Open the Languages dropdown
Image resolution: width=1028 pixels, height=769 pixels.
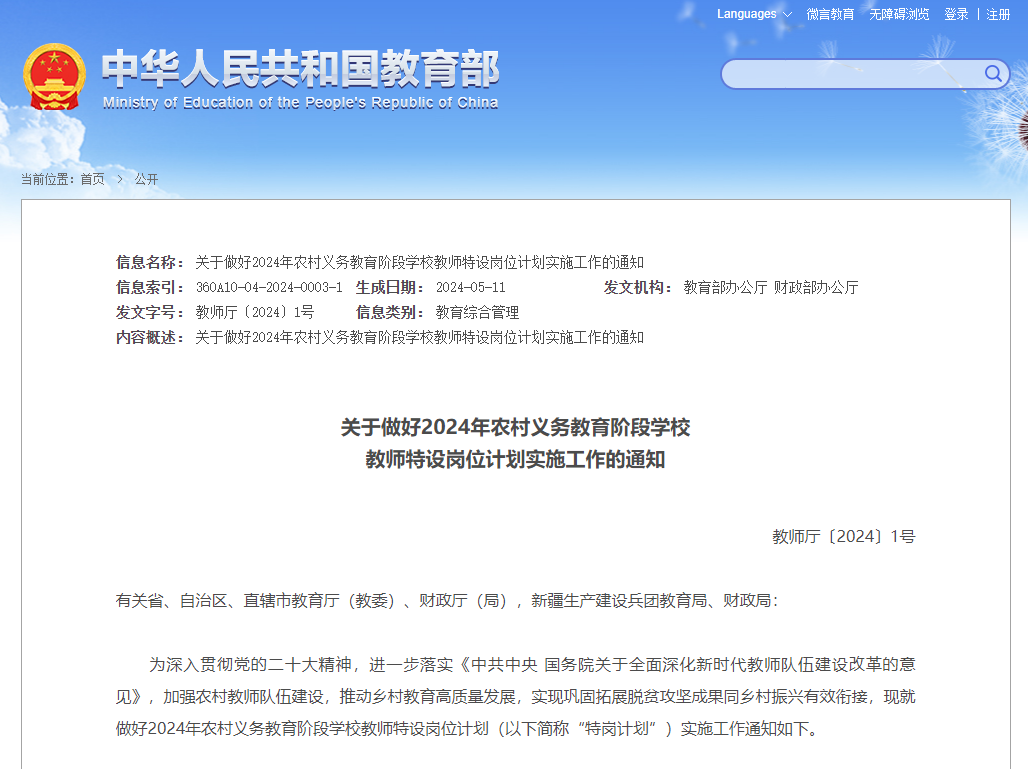754,14
